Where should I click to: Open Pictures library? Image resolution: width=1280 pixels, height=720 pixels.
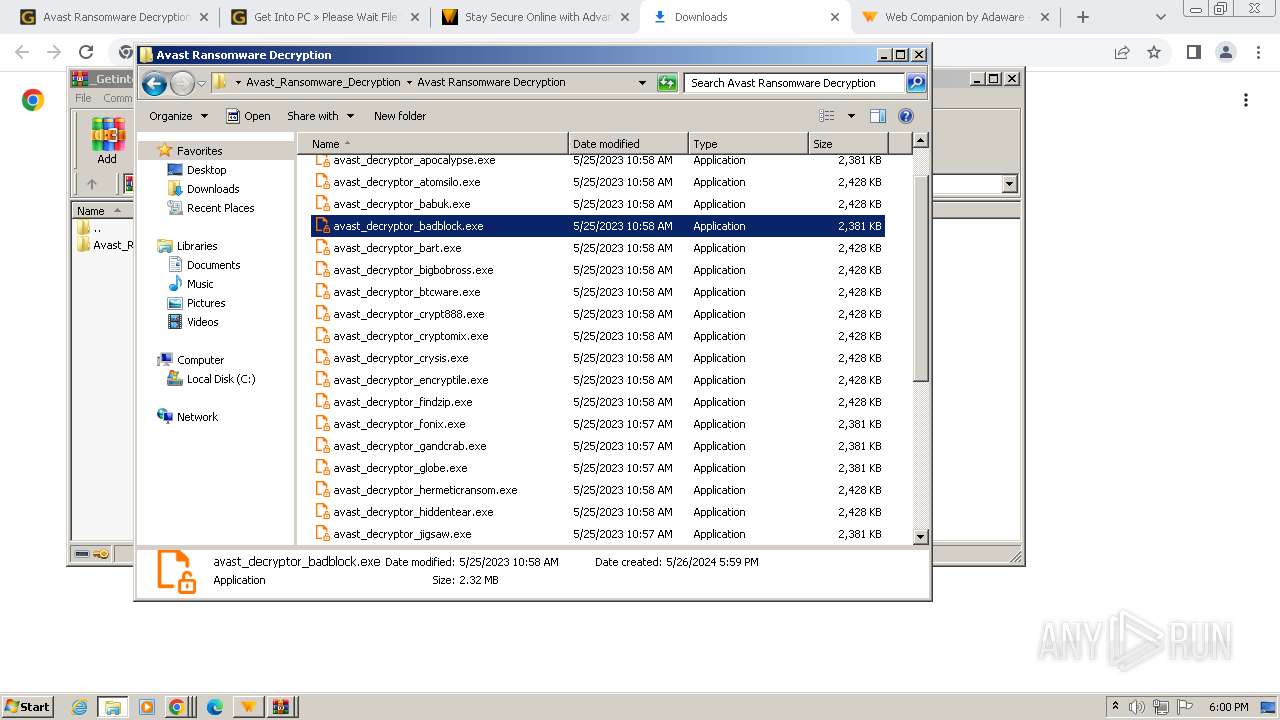(x=206, y=303)
